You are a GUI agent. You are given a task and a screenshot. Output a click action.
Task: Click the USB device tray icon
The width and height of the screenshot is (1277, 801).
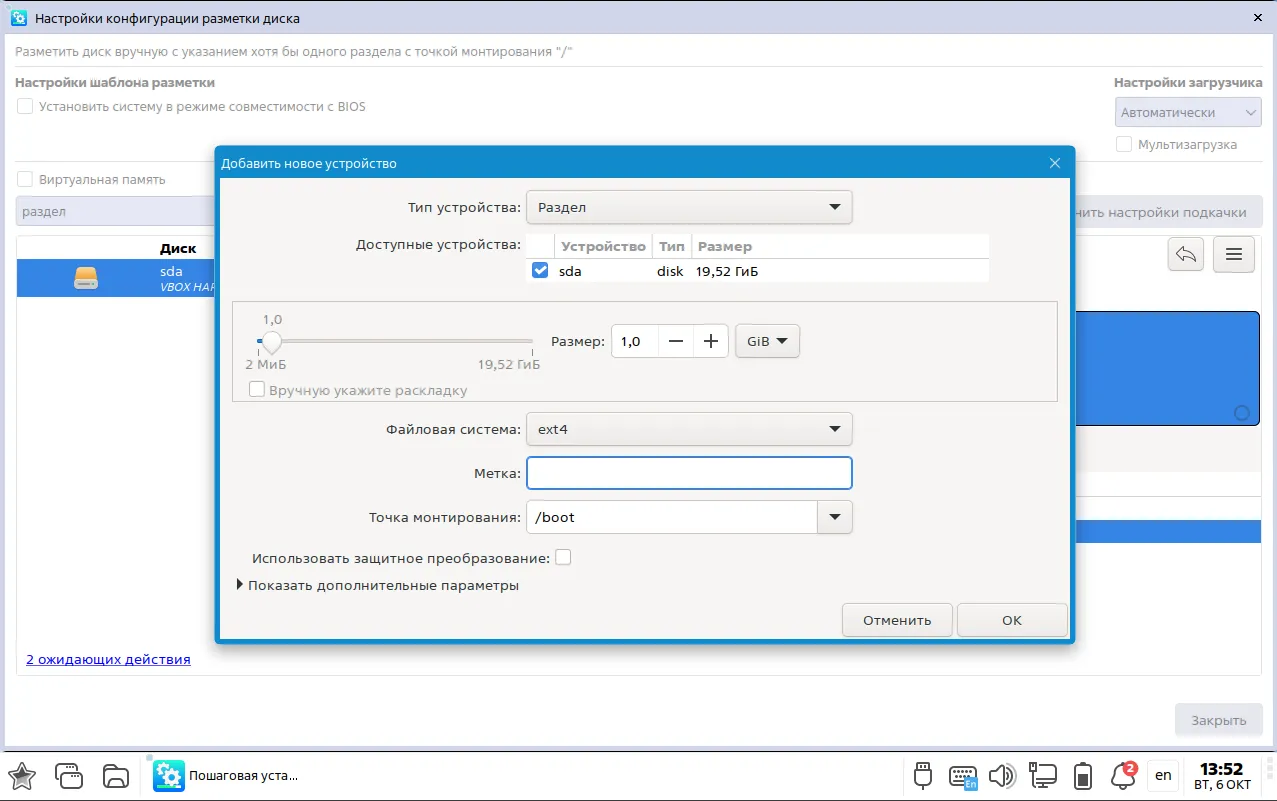point(924,775)
